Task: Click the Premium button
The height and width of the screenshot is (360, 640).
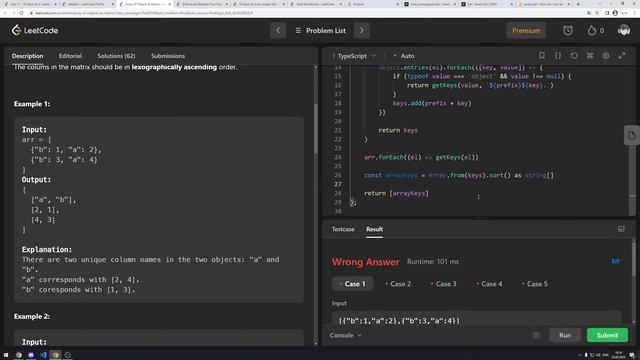Action: [526, 31]
